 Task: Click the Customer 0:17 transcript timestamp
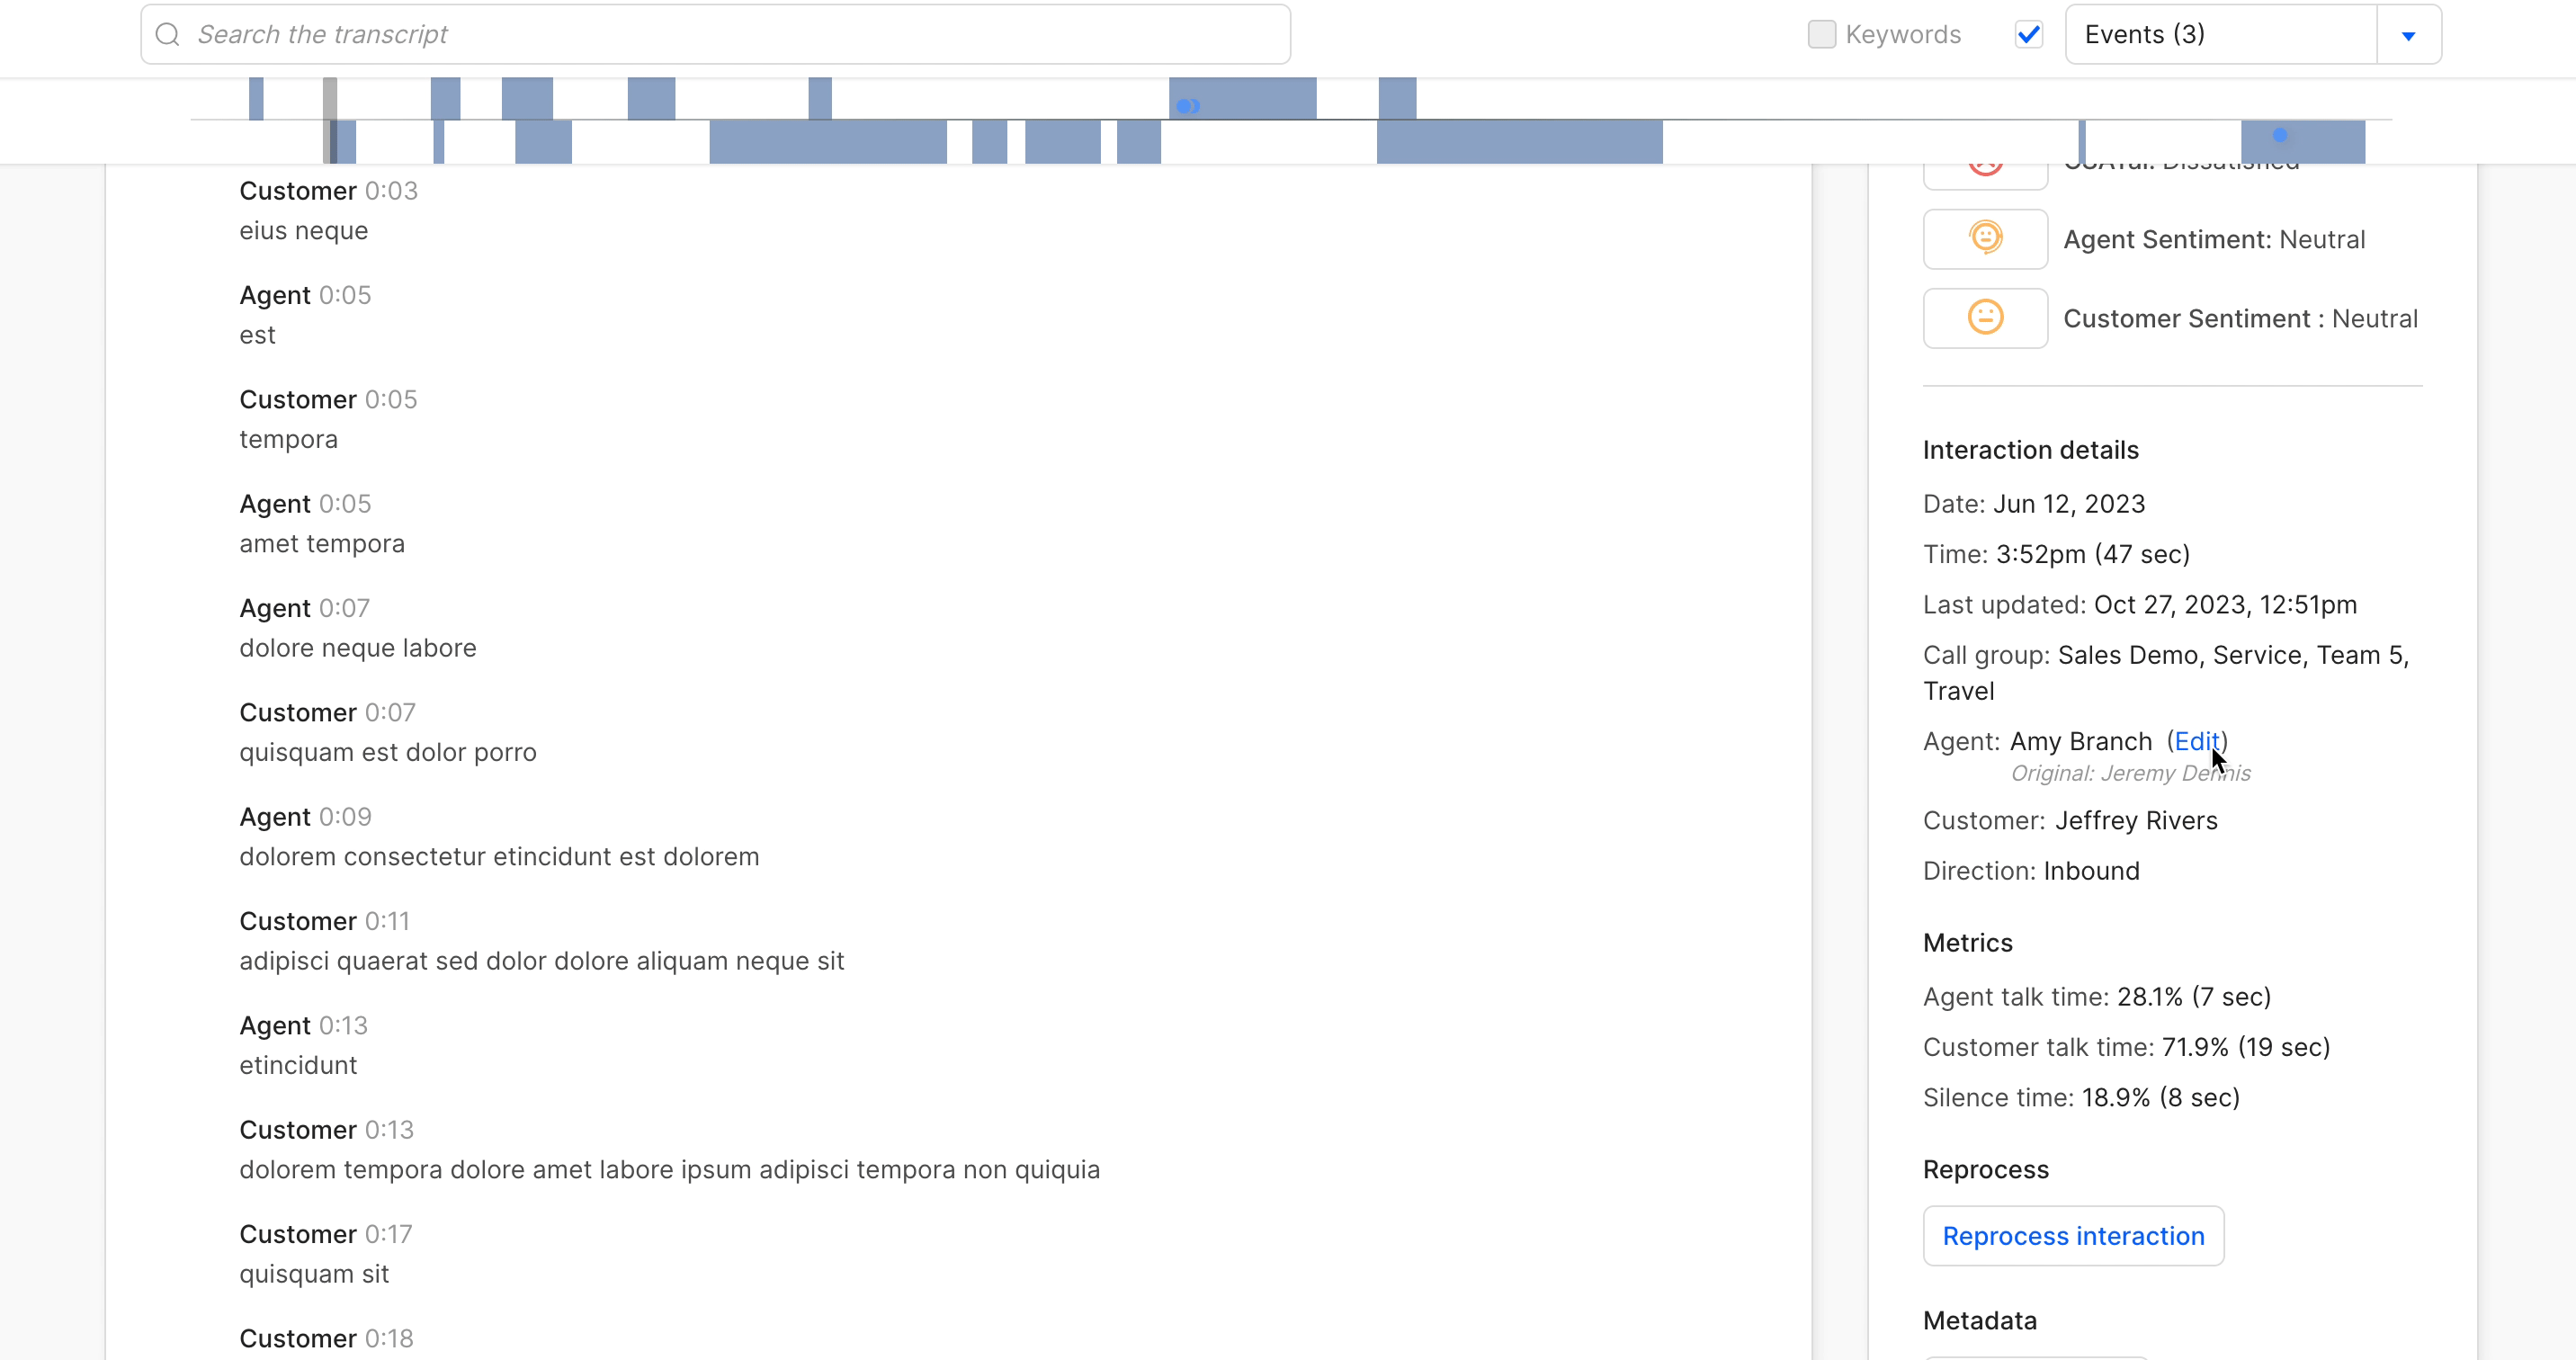click(x=388, y=1234)
